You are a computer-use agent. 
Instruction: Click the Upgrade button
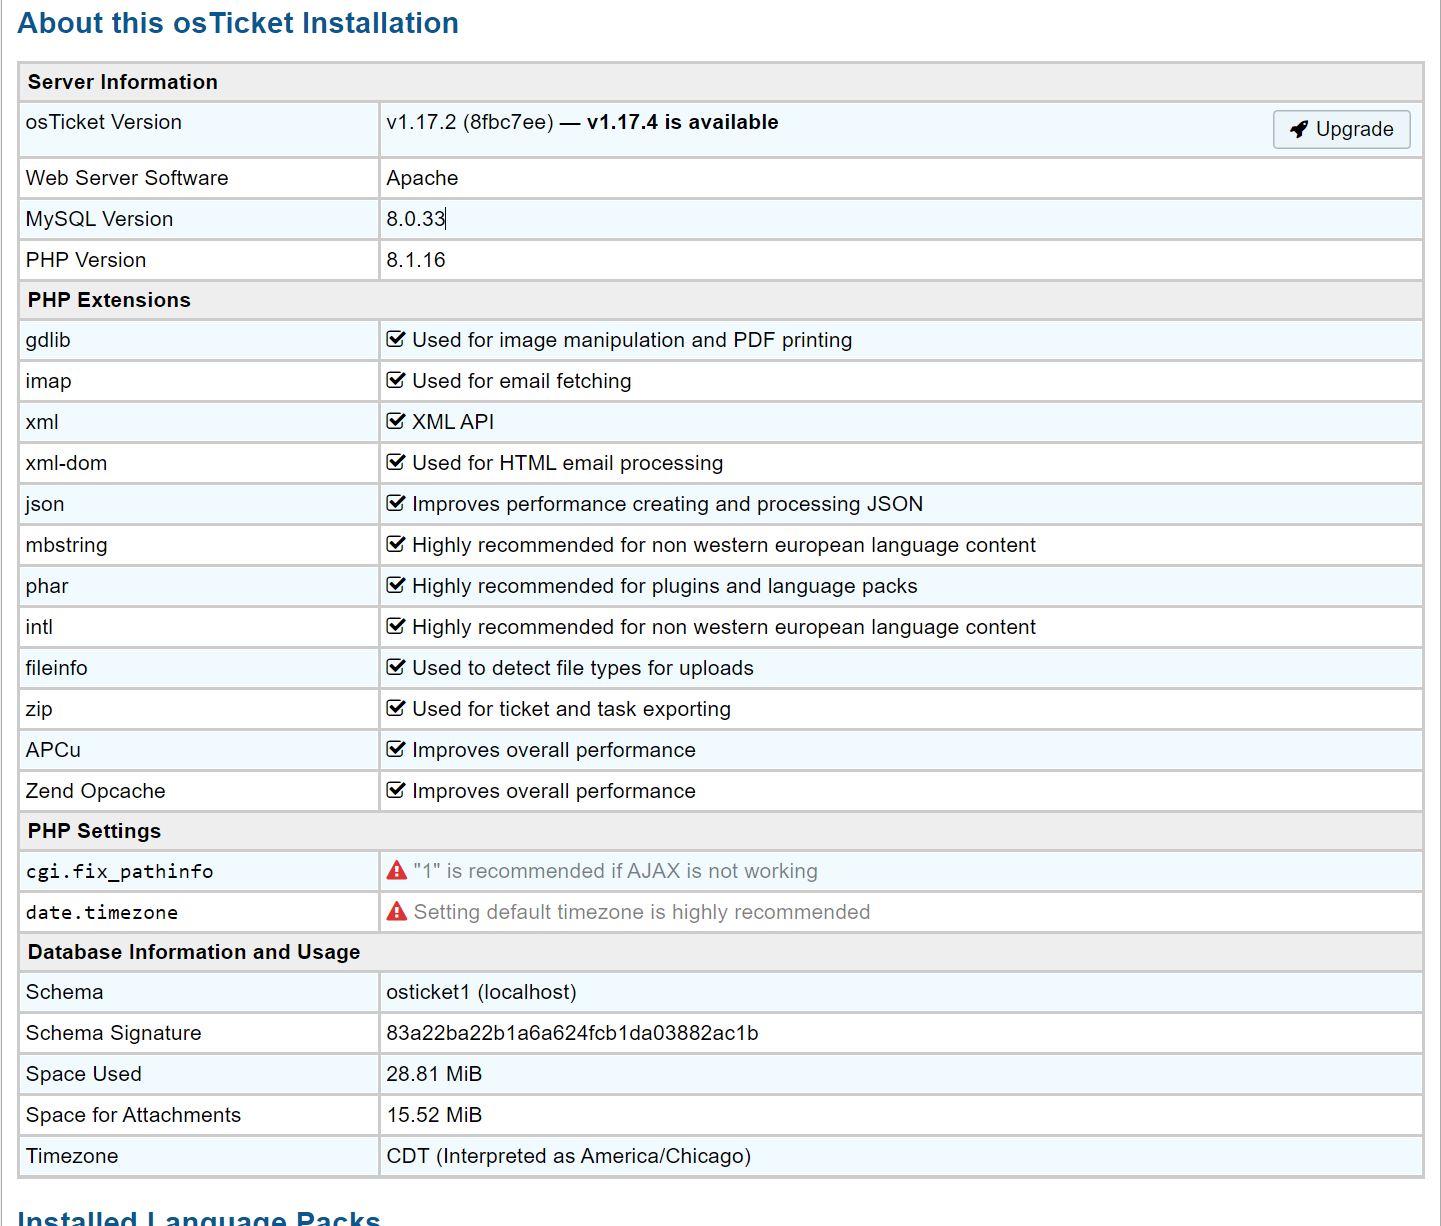1341,129
